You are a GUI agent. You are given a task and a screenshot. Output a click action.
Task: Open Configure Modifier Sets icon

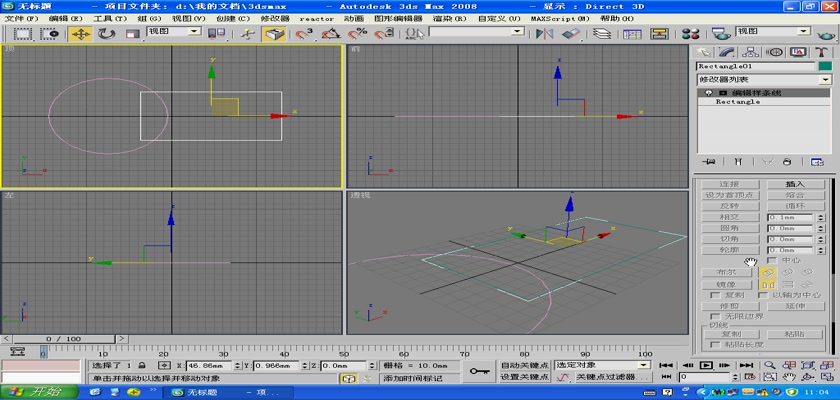pos(816,161)
